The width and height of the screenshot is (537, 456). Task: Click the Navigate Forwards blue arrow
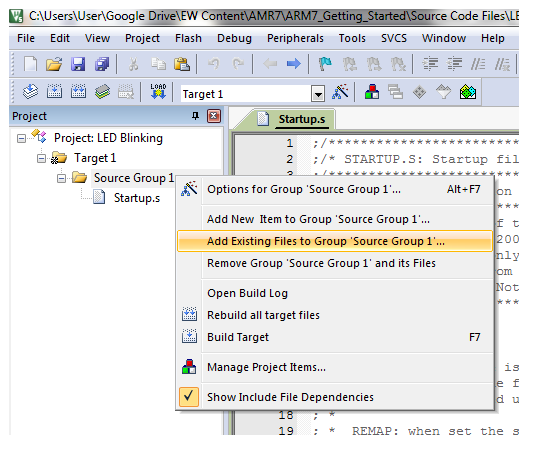point(294,64)
